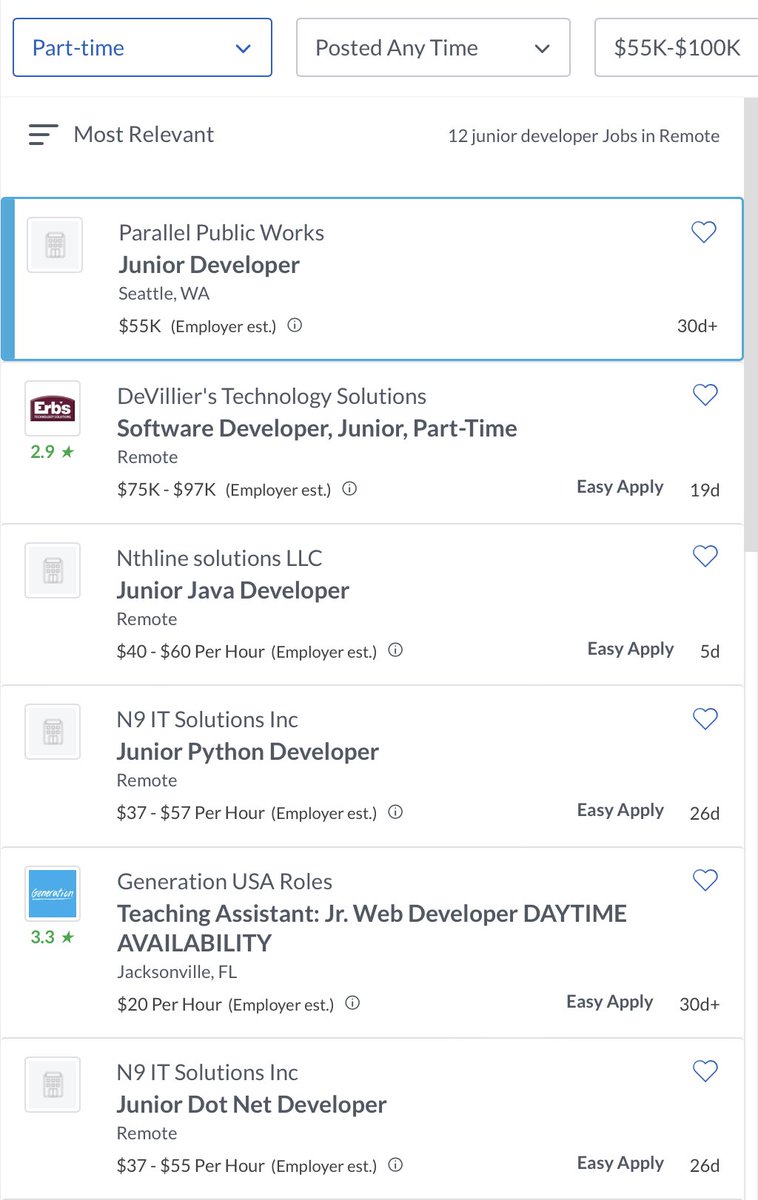Click Easy Apply on Junior Python Developer listing
The image size is (758, 1200).
pos(620,811)
